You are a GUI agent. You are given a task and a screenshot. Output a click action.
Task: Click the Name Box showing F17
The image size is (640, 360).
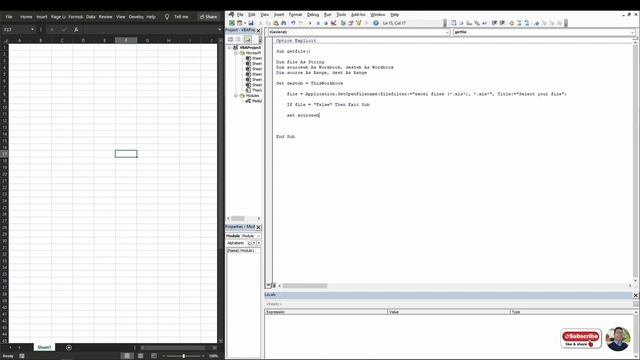coord(15,30)
